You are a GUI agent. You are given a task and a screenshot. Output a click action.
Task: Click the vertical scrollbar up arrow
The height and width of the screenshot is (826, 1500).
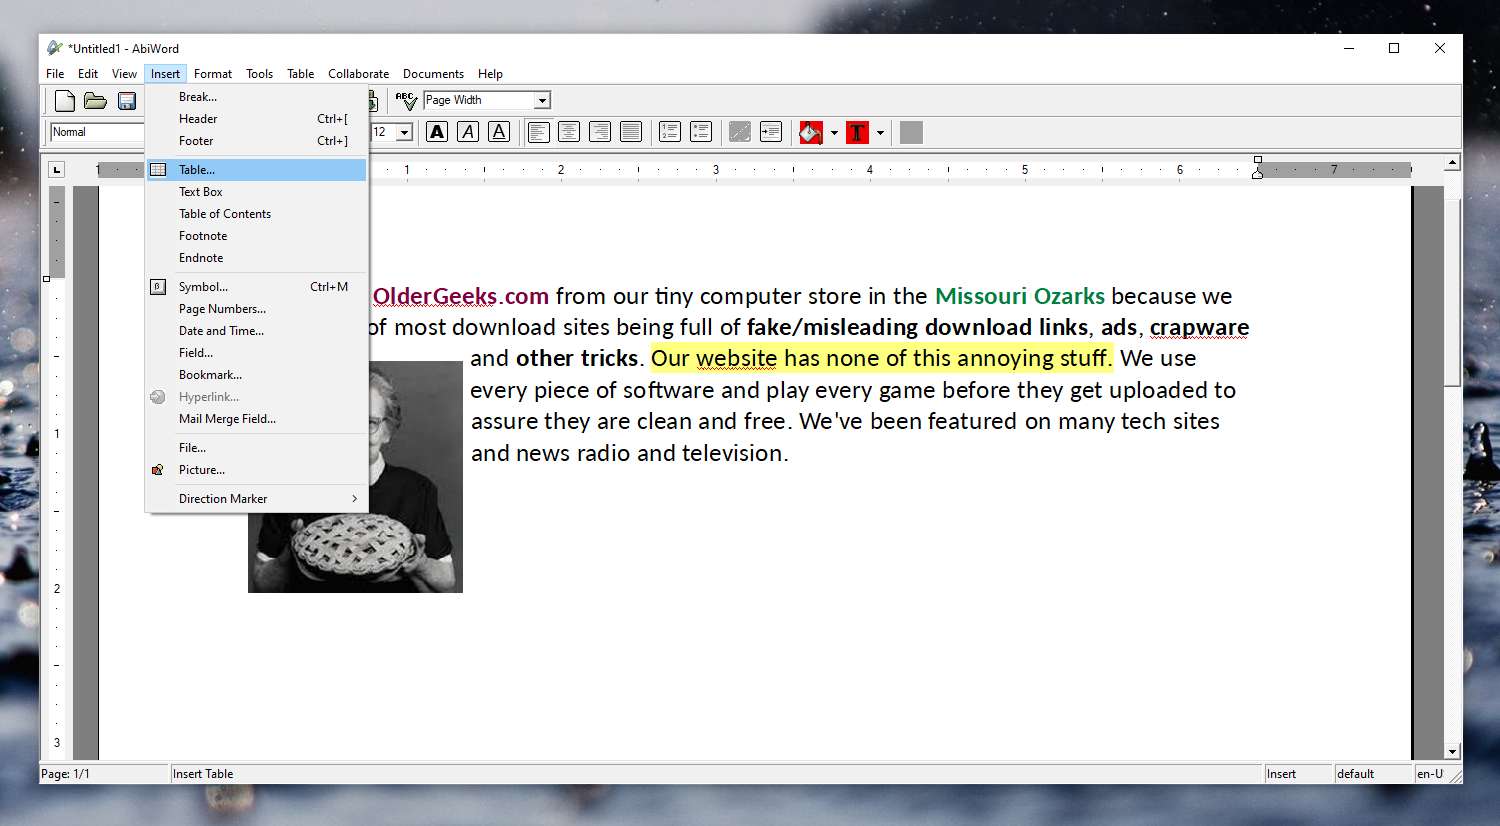pos(1452,162)
